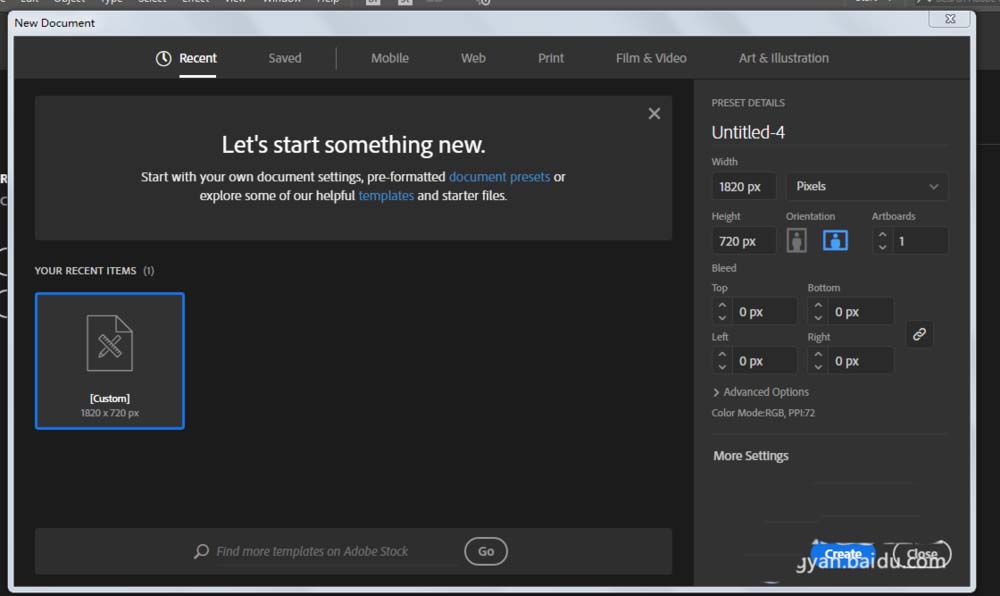
Task: Decrease the Left bleed value
Action: coord(722,367)
